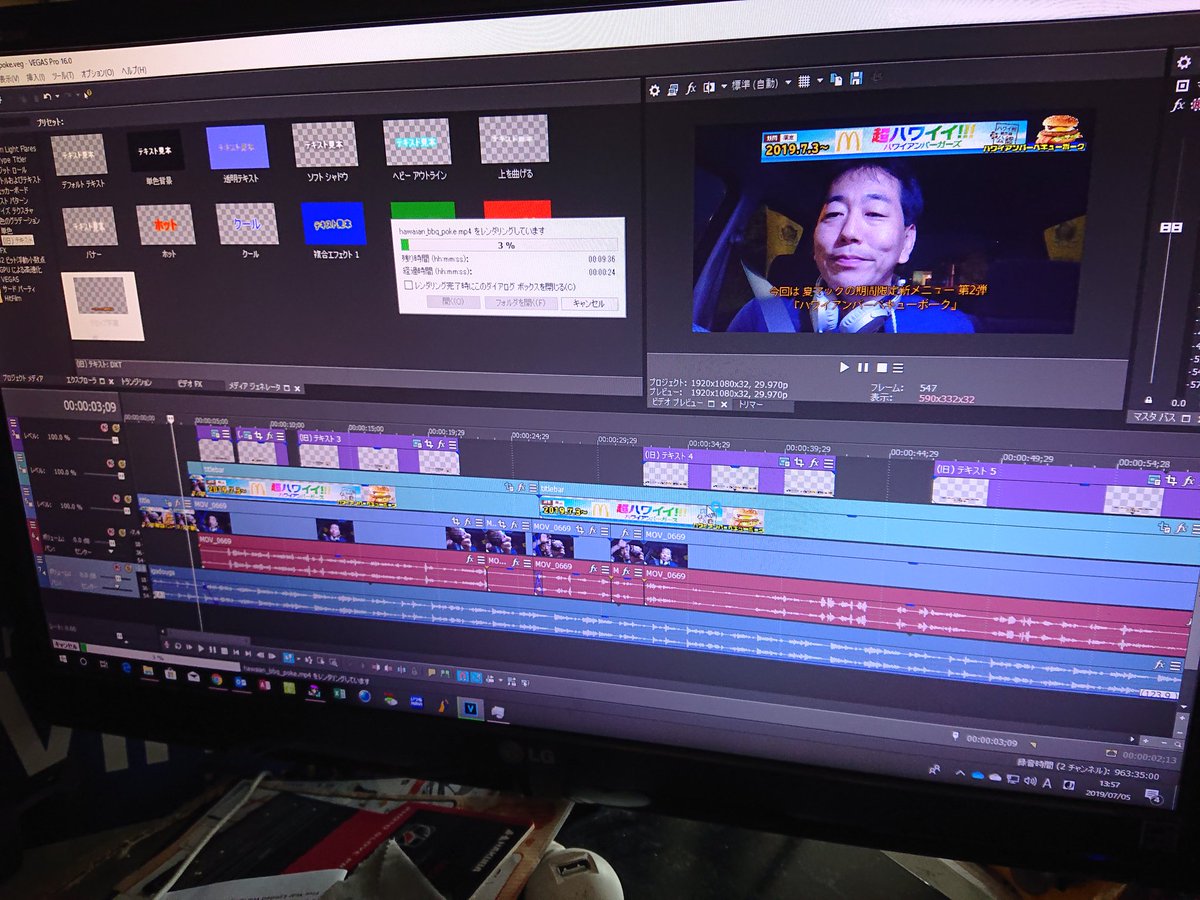1200x900 pixels.
Task: Click the render progress bar showing 3 %
Action: coord(508,244)
